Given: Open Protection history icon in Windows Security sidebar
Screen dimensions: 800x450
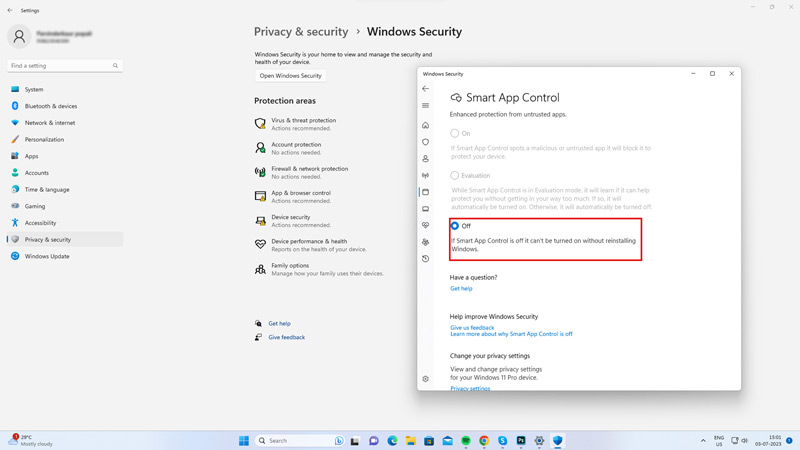Looking at the screenshot, I should 426,259.
